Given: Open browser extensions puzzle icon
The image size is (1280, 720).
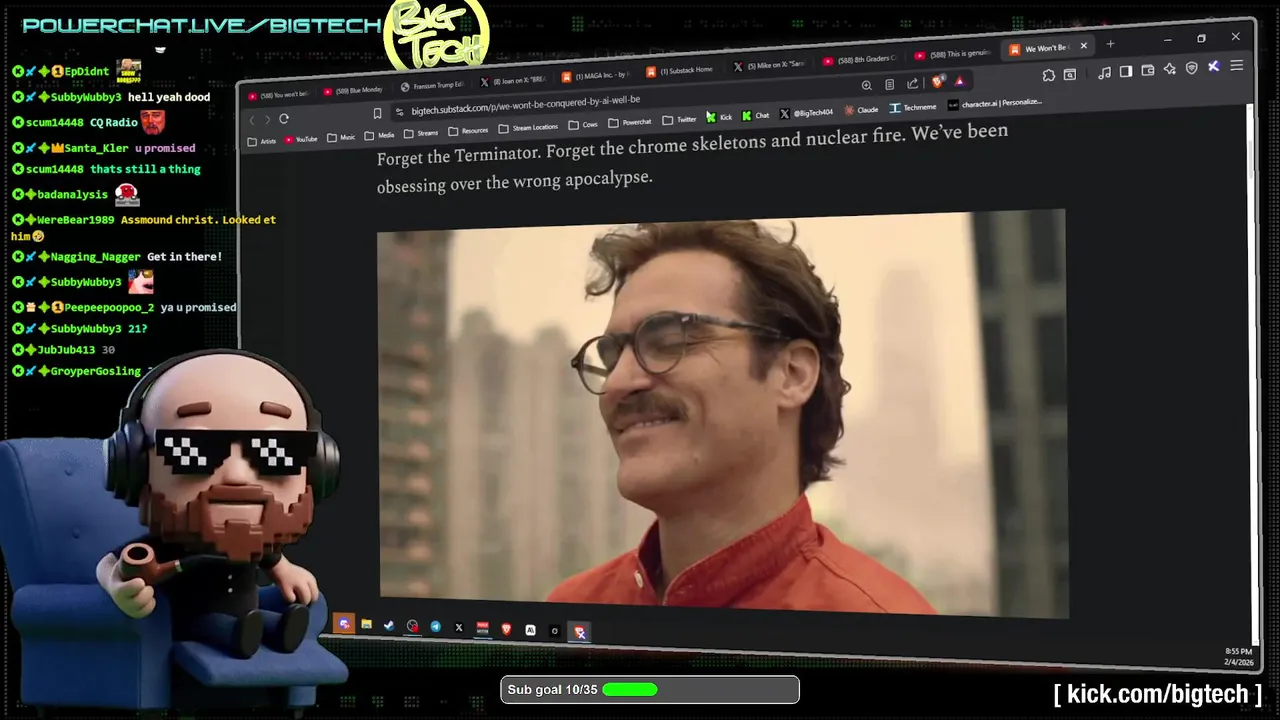Looking at the screenshot, I should [x=1049, y=75].
